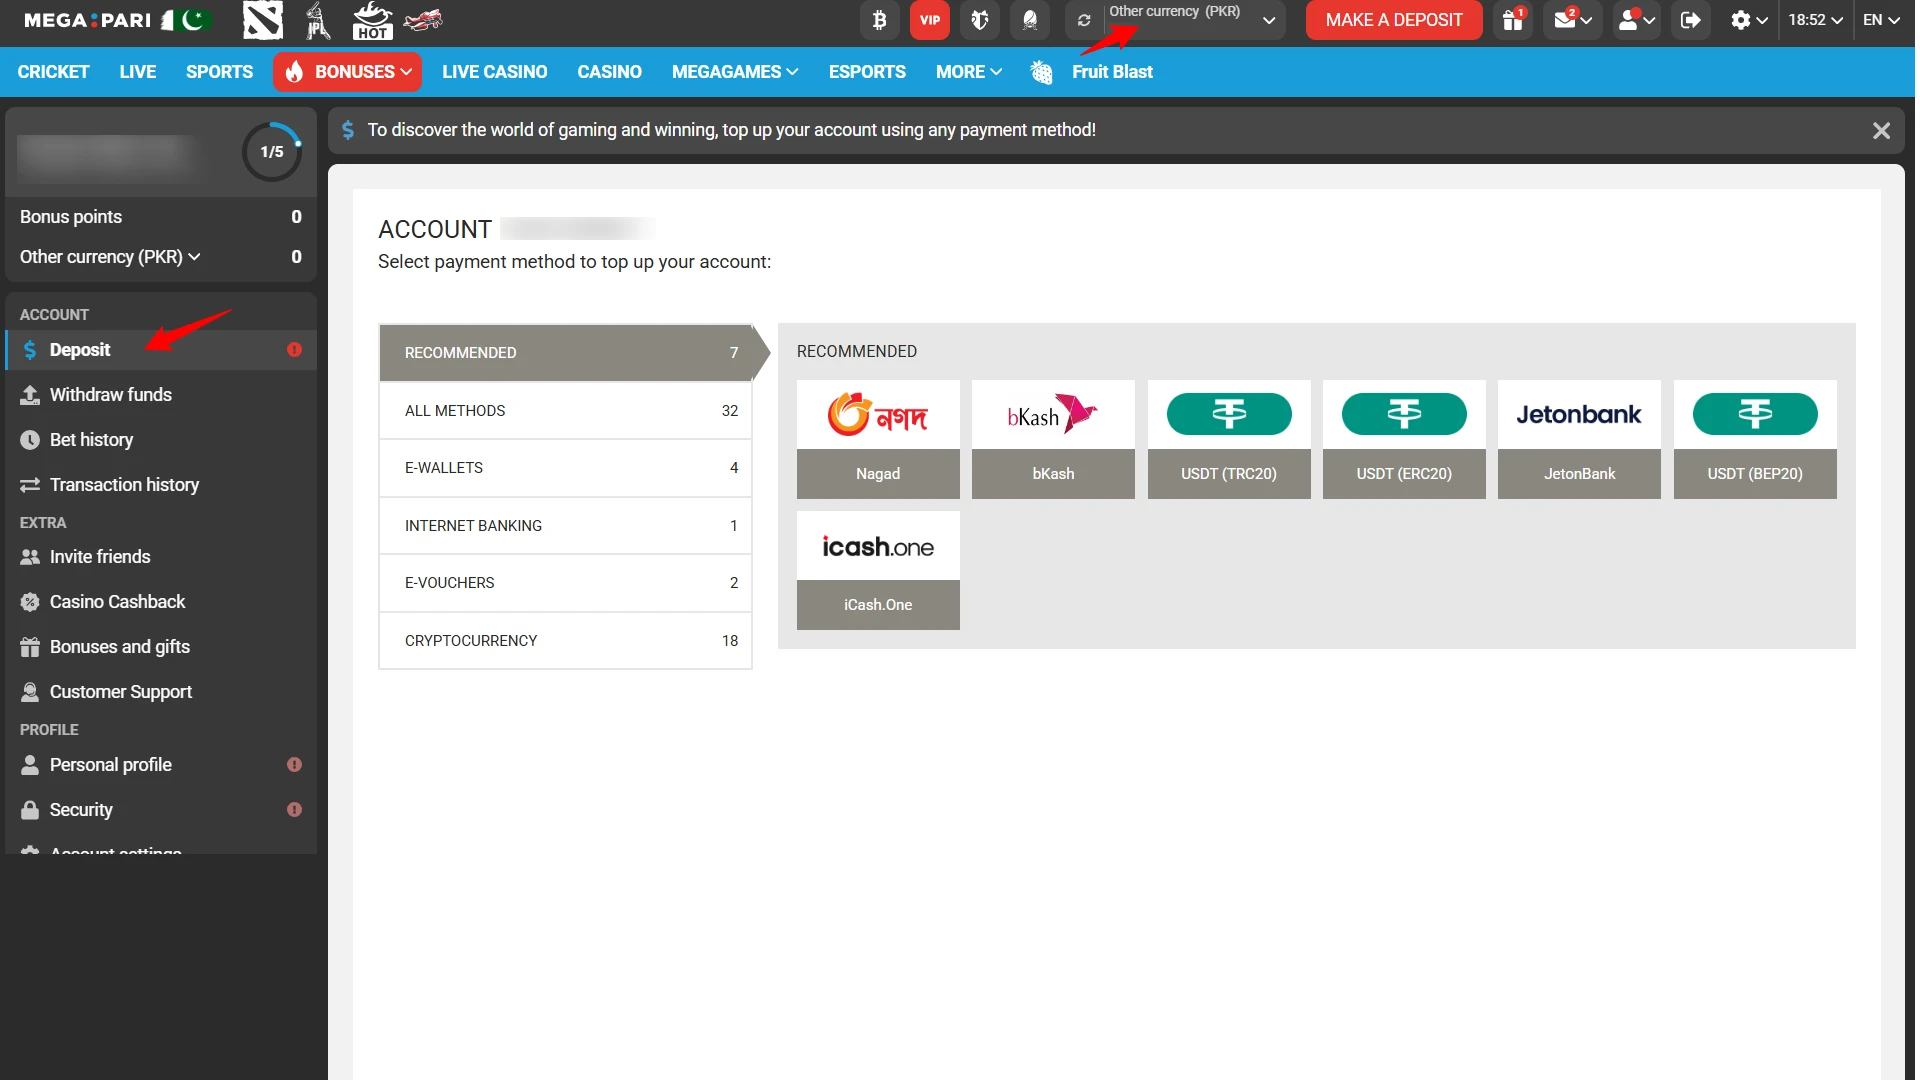The height and width of the screenshot is (1080, 1920).
Task: Open the settings gear dropdown
Action: 1747,20
